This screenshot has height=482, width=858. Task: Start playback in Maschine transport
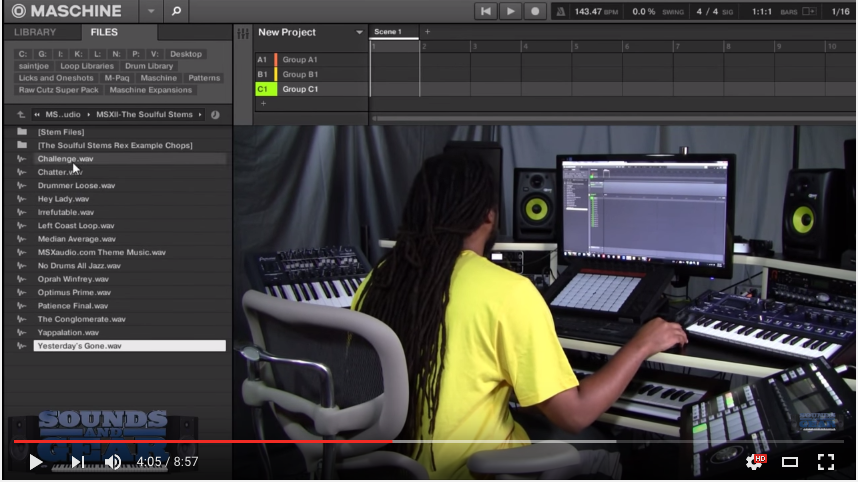coord(510,11)
